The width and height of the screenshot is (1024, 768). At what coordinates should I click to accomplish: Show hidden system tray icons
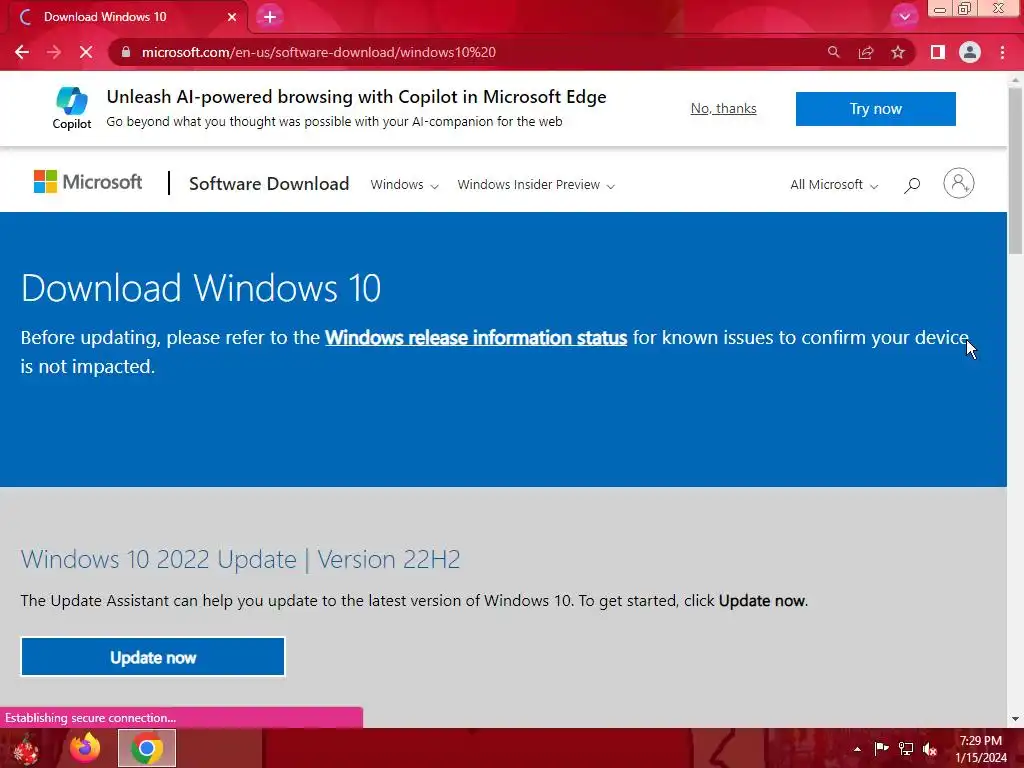pyautogui.click(x=857, y=749)
